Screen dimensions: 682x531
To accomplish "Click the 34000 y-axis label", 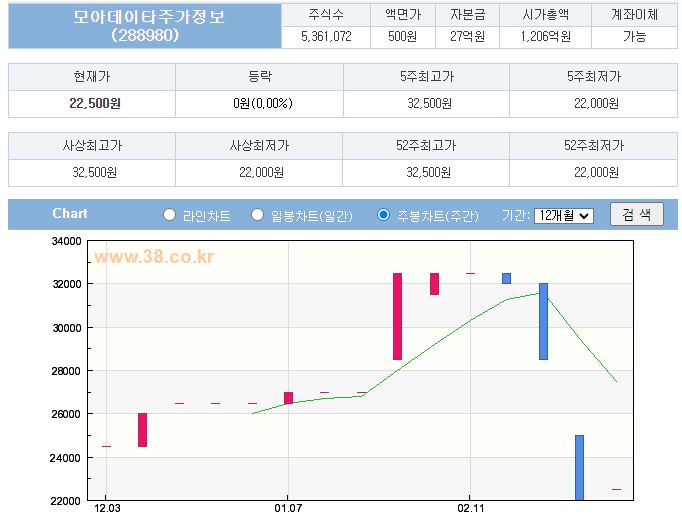I will point(67,241).
